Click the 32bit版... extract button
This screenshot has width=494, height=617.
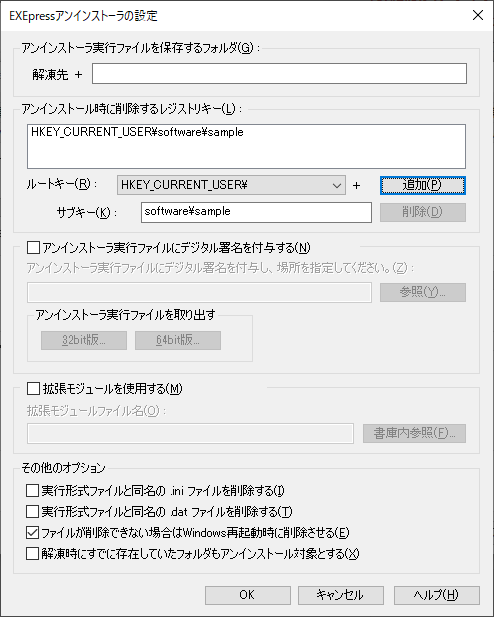[84, 340]
